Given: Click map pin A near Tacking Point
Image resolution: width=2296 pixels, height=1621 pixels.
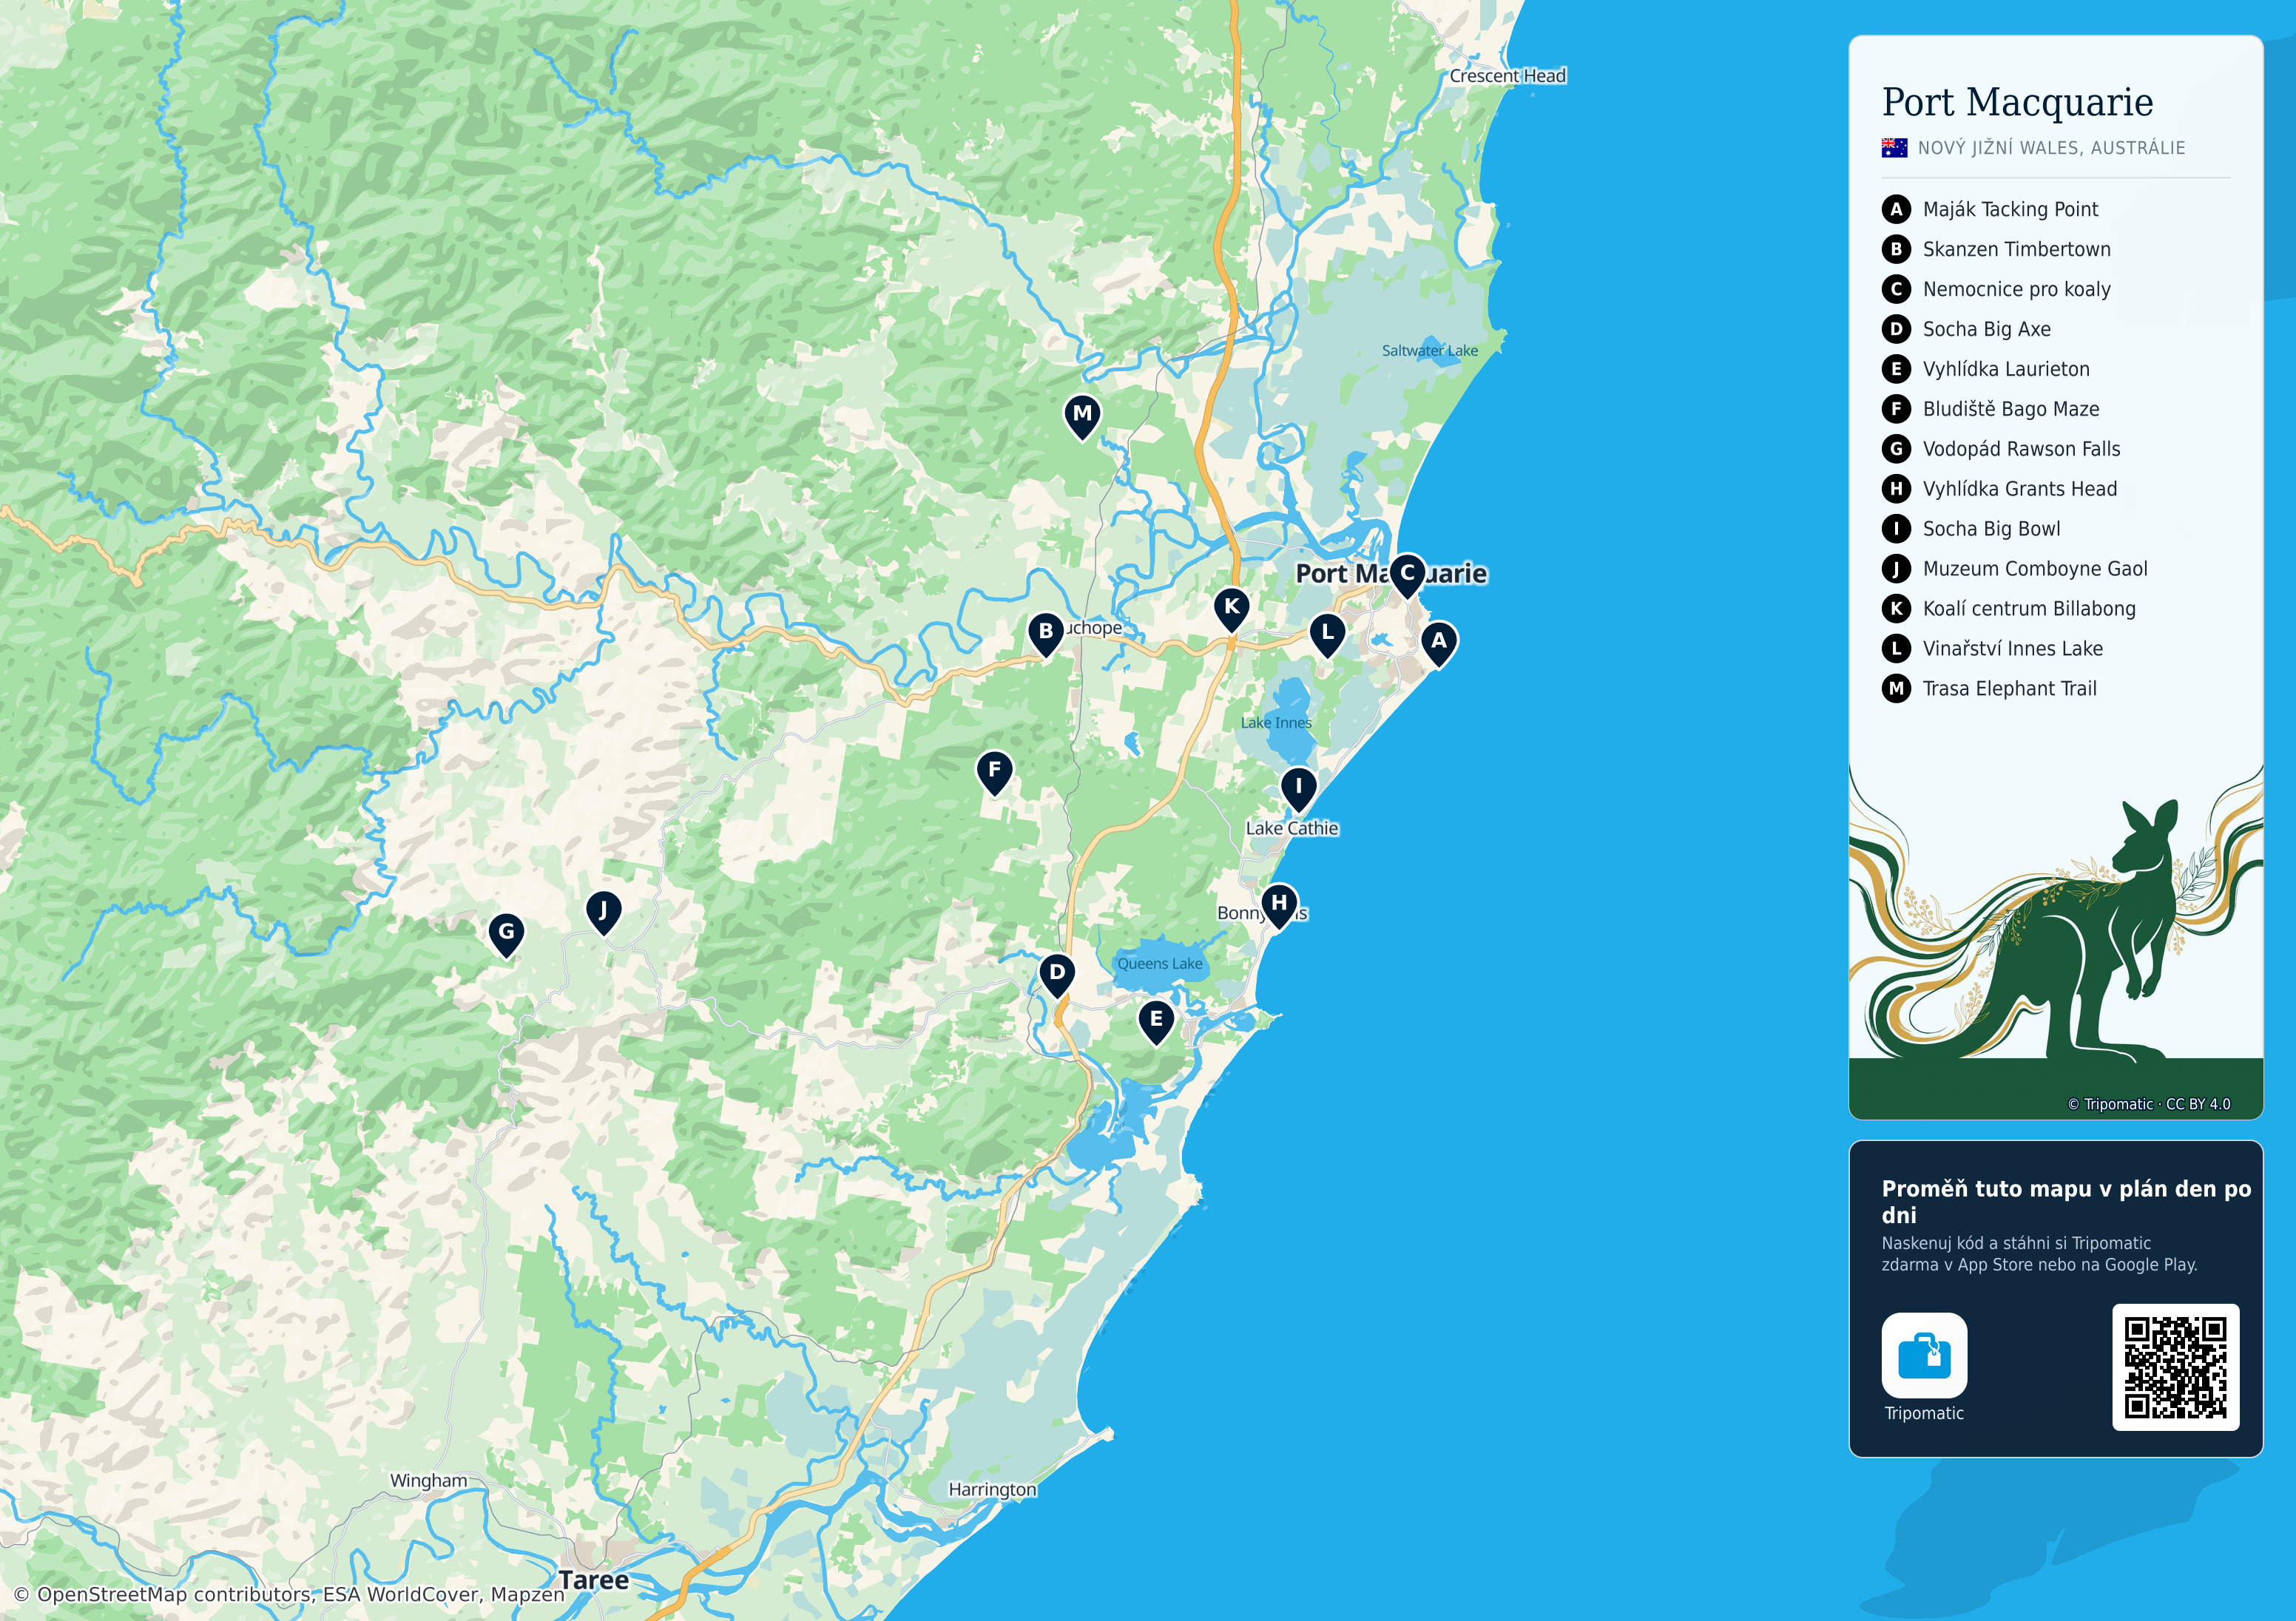Looking at the screenshot, I should coord(1438,644).
